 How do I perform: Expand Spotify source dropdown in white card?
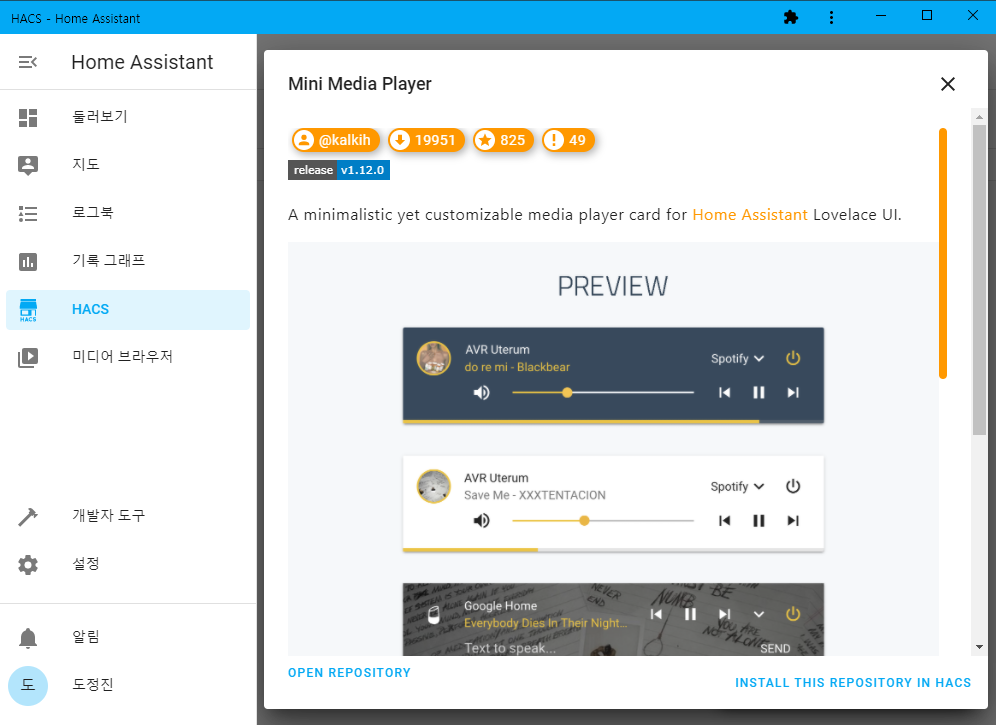tap(737, 487)
